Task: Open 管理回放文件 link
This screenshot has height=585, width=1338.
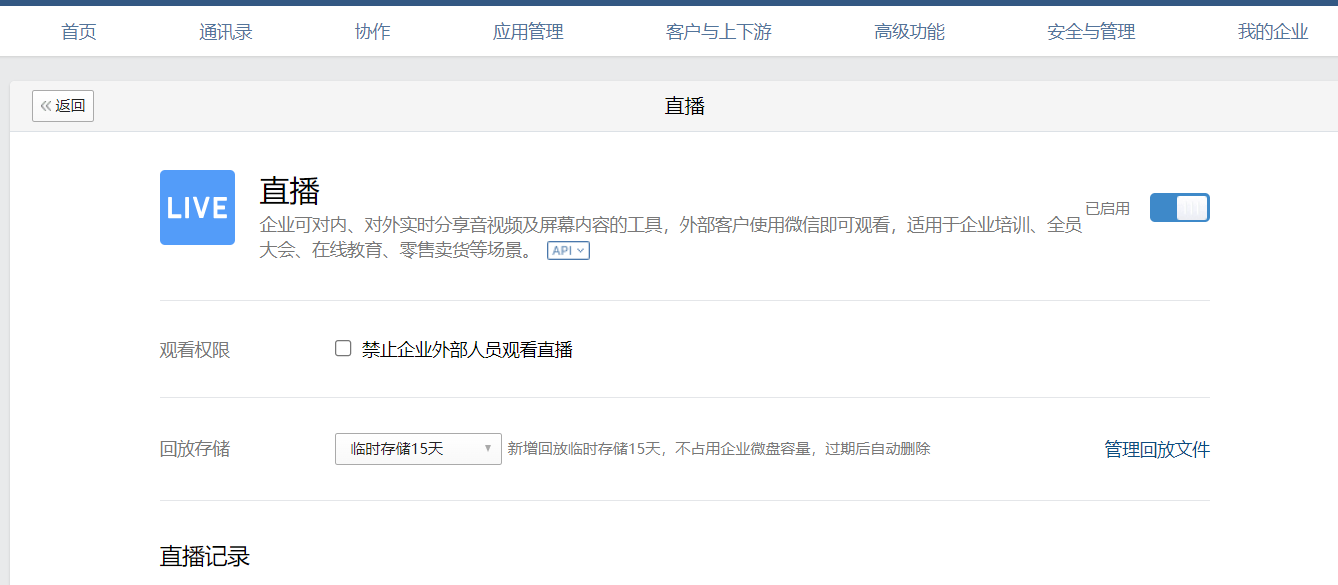Action: click(1157, 449)
